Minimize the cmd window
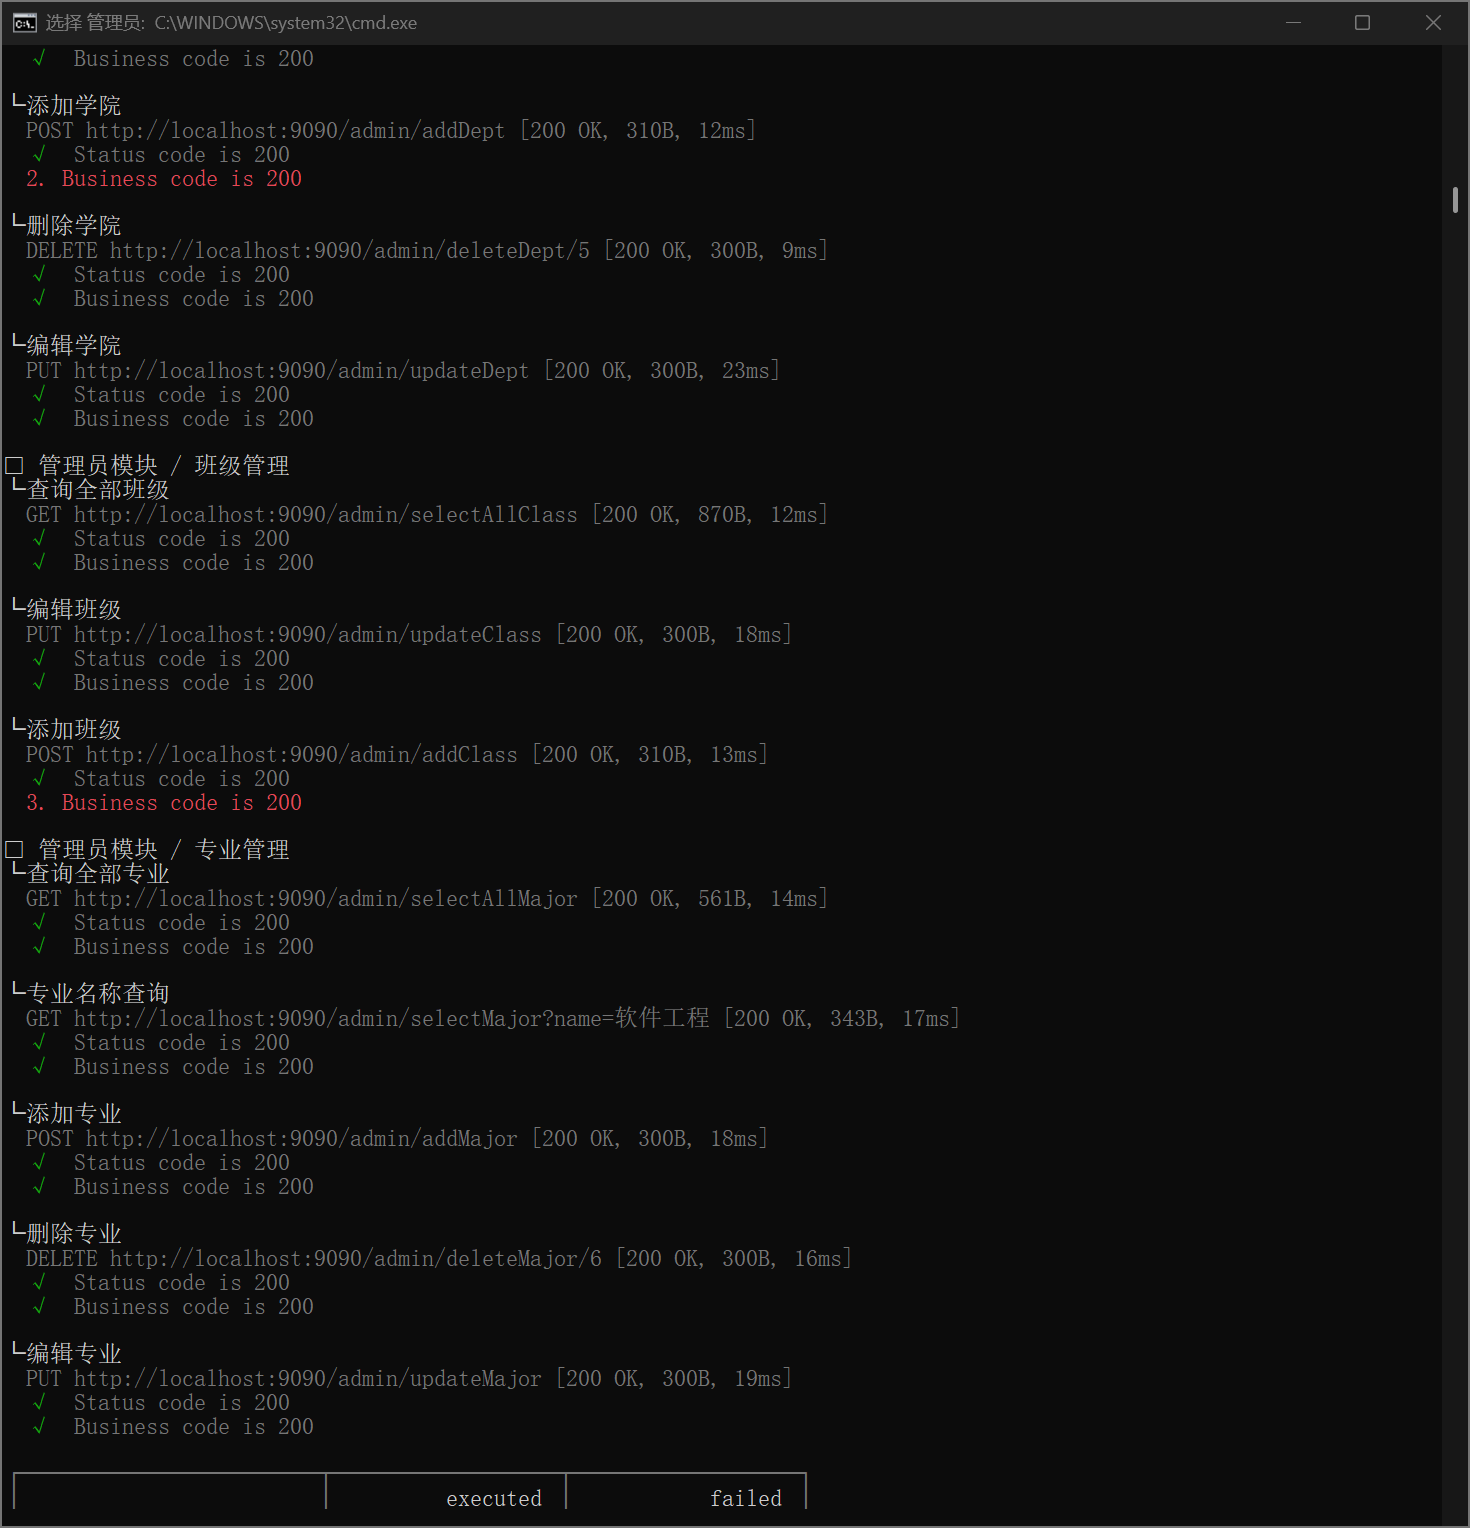Screen dimensions: 1470x1528 click(x=1293, y=23)
